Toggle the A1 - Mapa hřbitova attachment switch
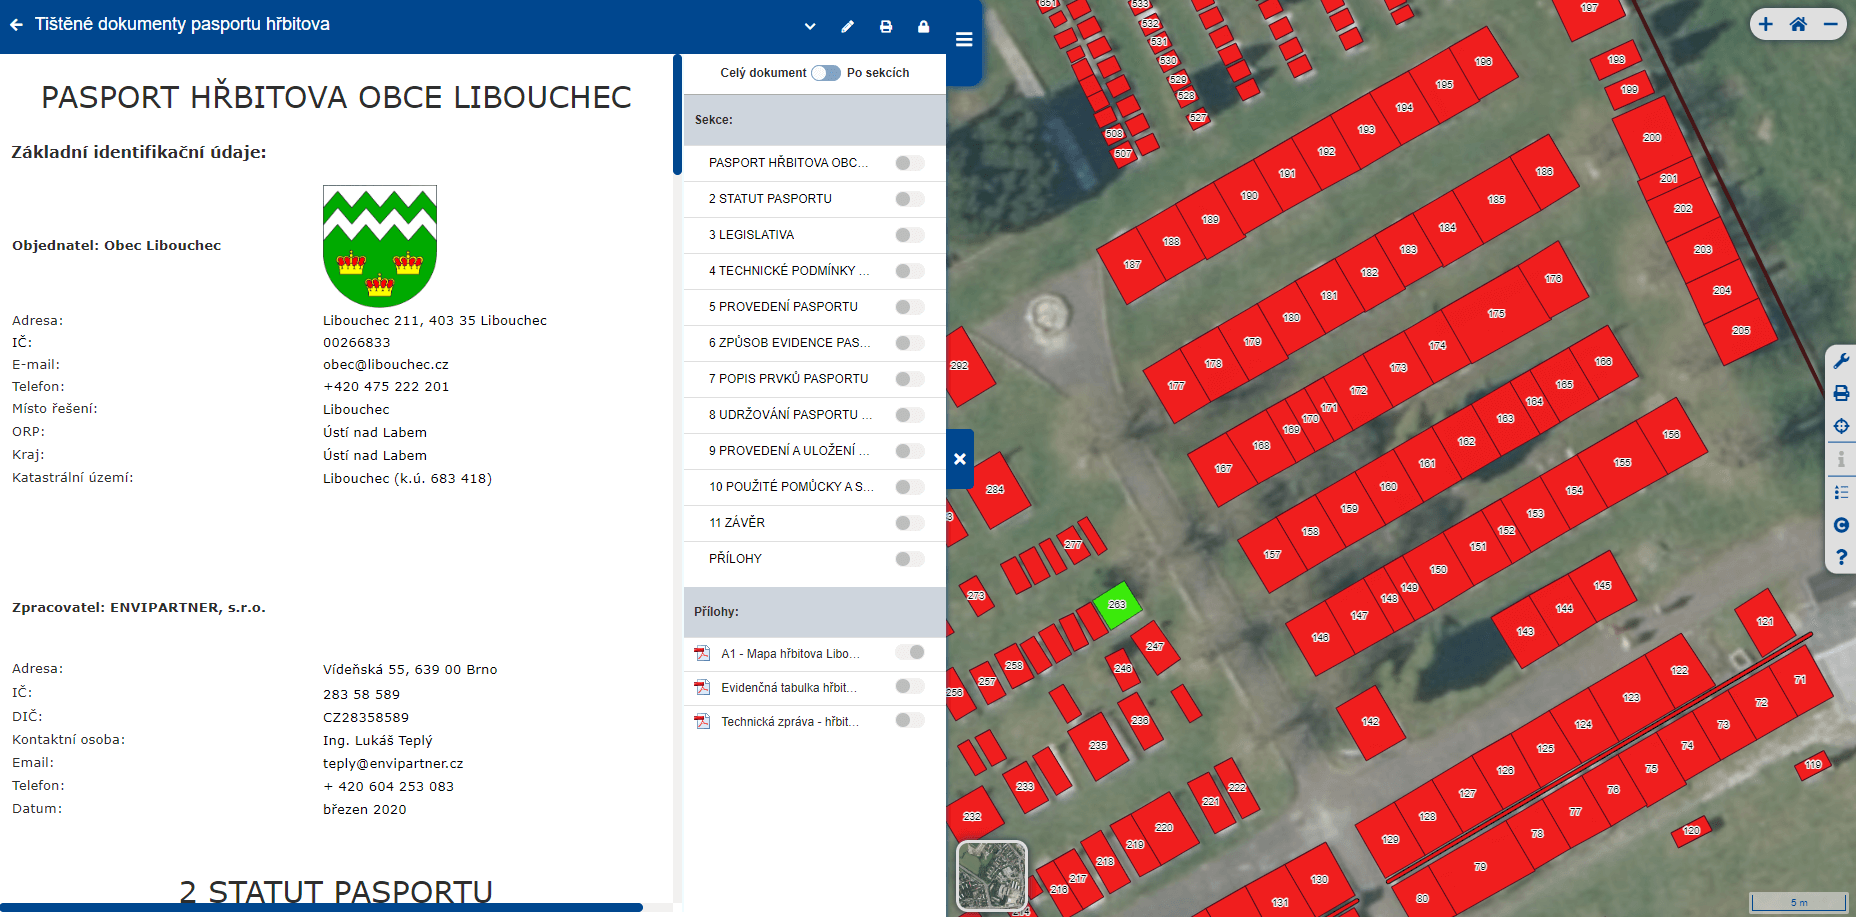 point(909,653)
